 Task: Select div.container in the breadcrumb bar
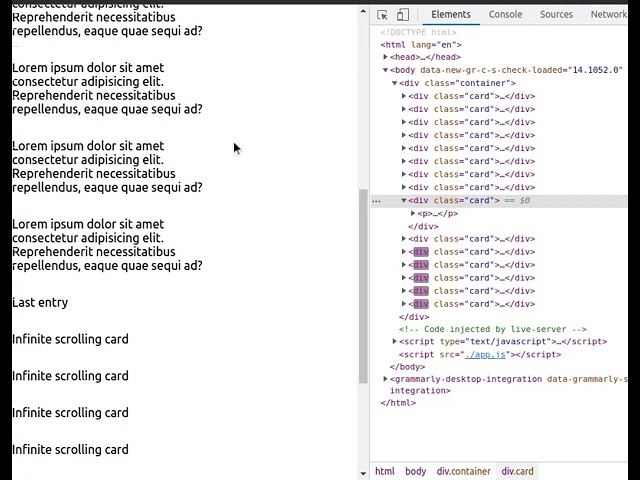(463, 471)
